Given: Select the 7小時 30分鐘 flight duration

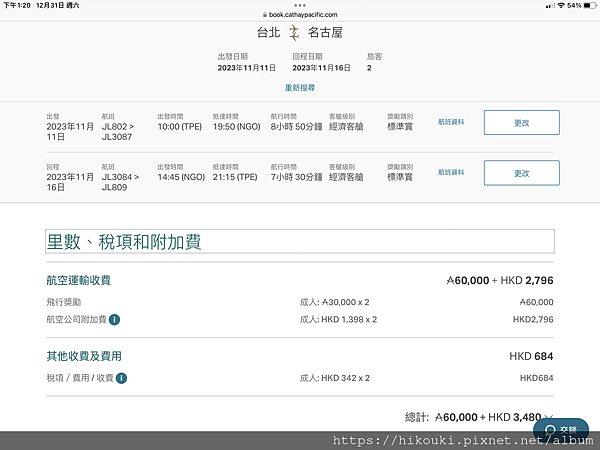Looking at the screenshot, I should tap(297, 177).
